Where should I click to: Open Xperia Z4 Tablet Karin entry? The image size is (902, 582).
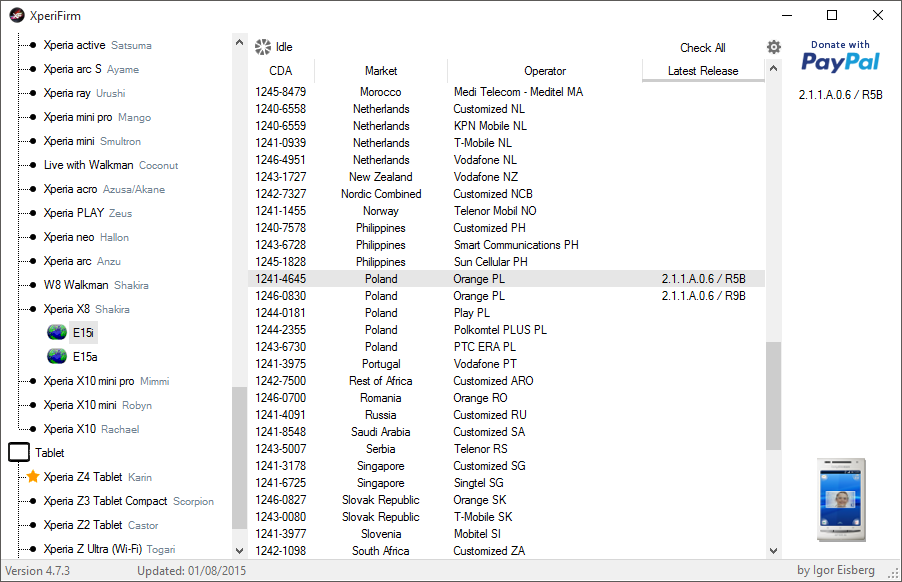click(x=98, y=477)
